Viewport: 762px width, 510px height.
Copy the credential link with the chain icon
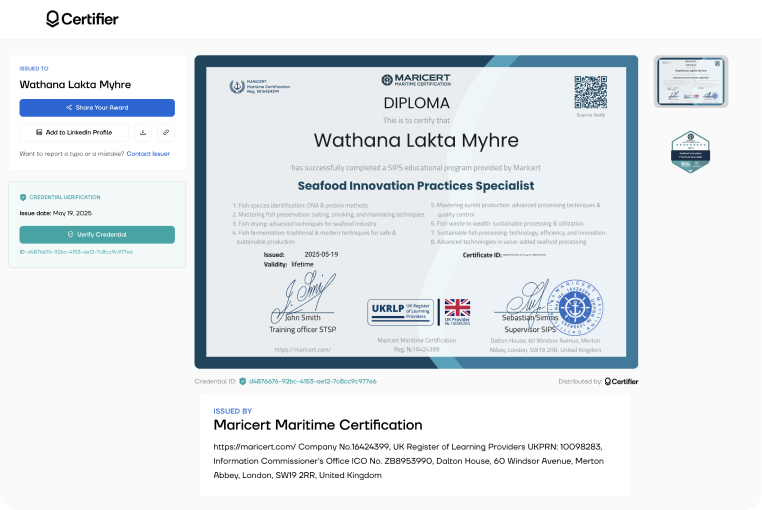(x=166, y=132)
